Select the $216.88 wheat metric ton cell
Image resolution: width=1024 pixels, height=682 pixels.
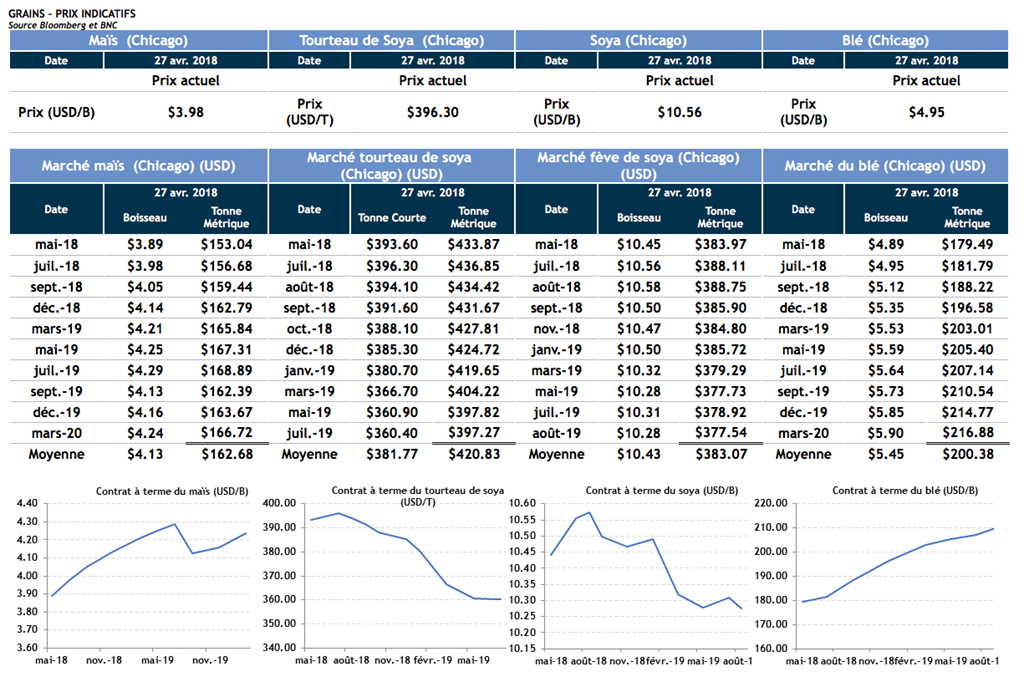click(967, 433)
